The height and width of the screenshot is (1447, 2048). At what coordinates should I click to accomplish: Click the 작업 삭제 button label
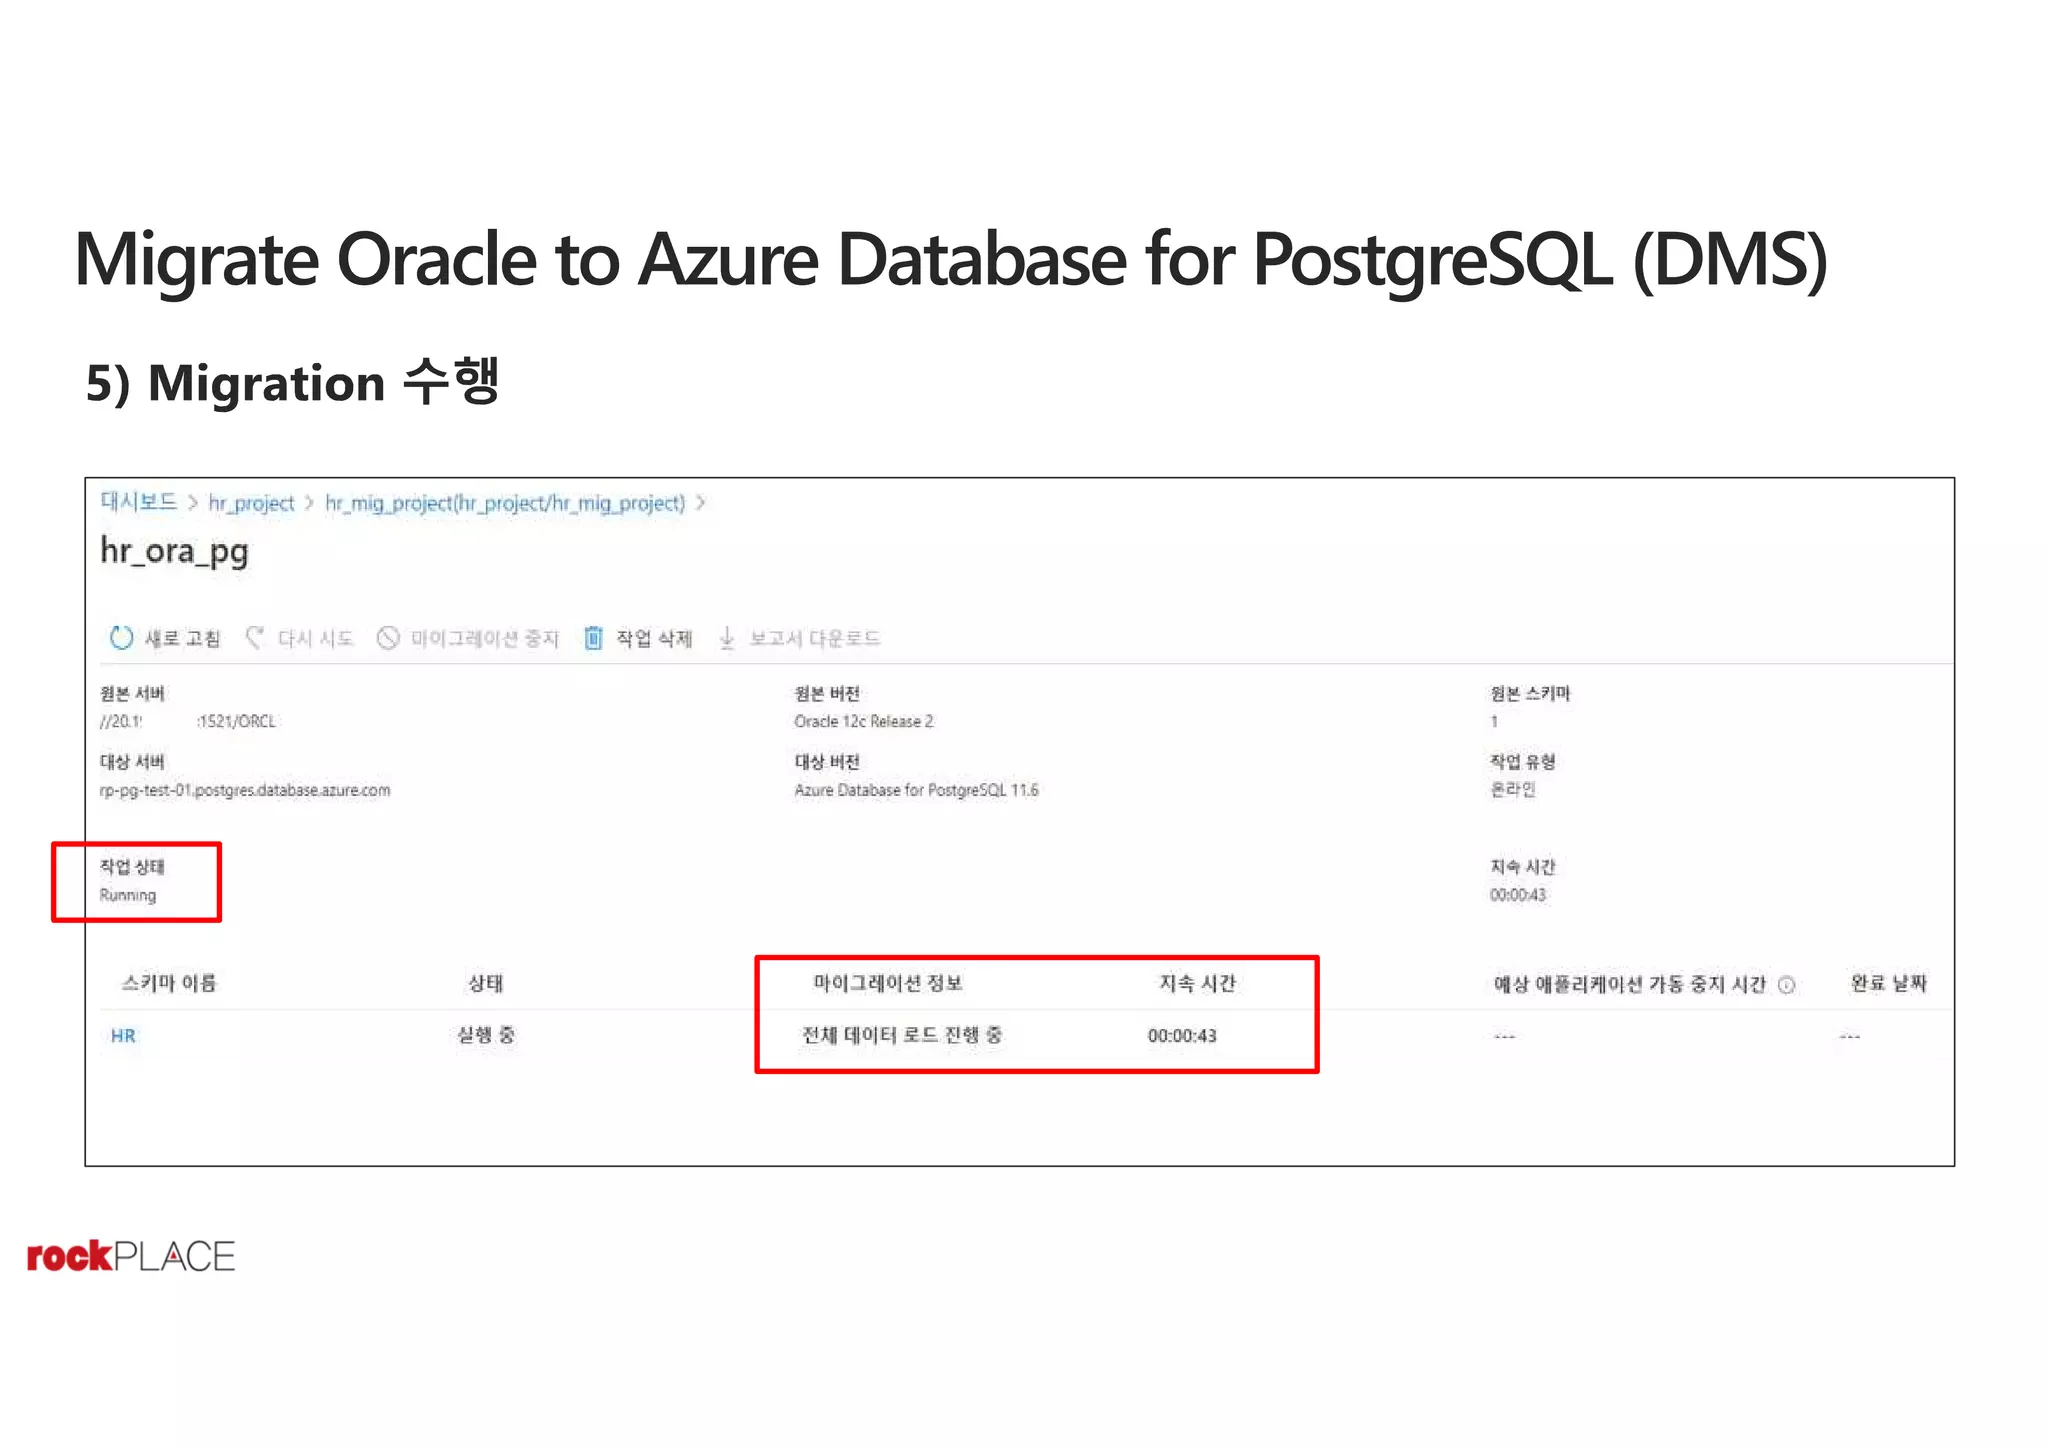(654, 638)
